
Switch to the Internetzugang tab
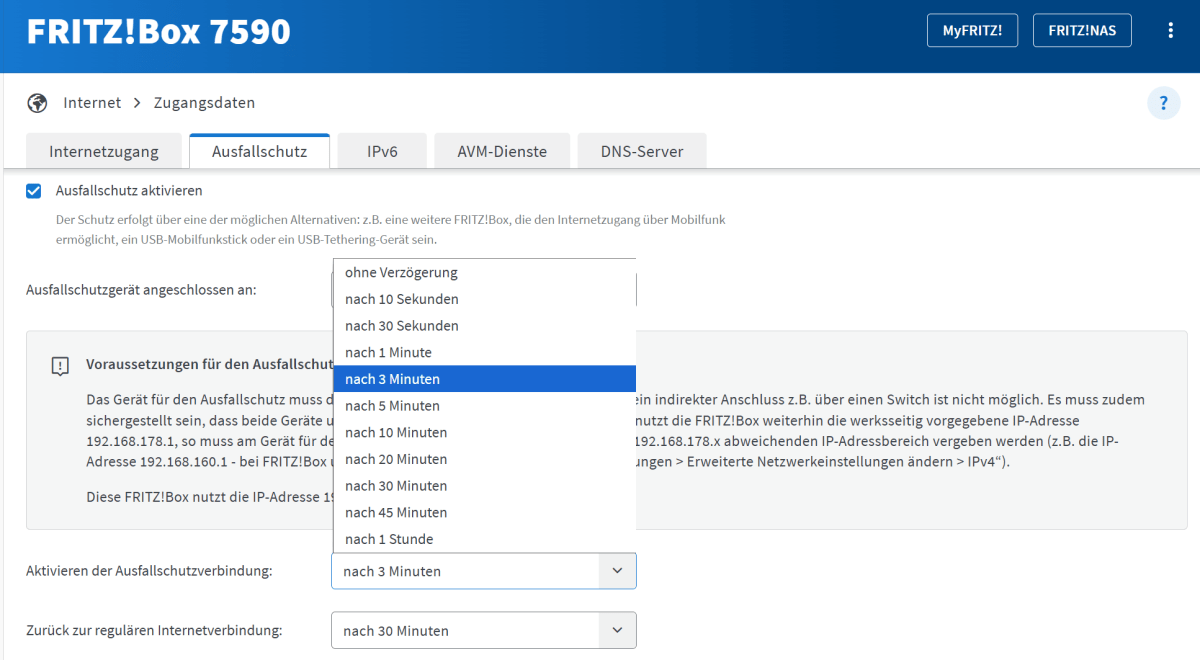click(x=104, y=152)
